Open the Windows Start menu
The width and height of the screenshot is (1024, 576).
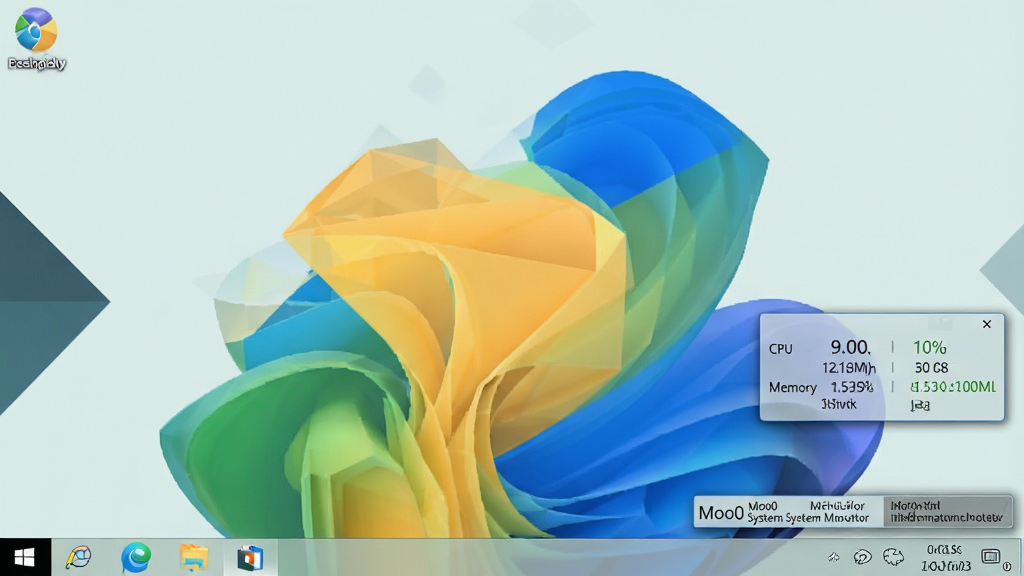25,558
